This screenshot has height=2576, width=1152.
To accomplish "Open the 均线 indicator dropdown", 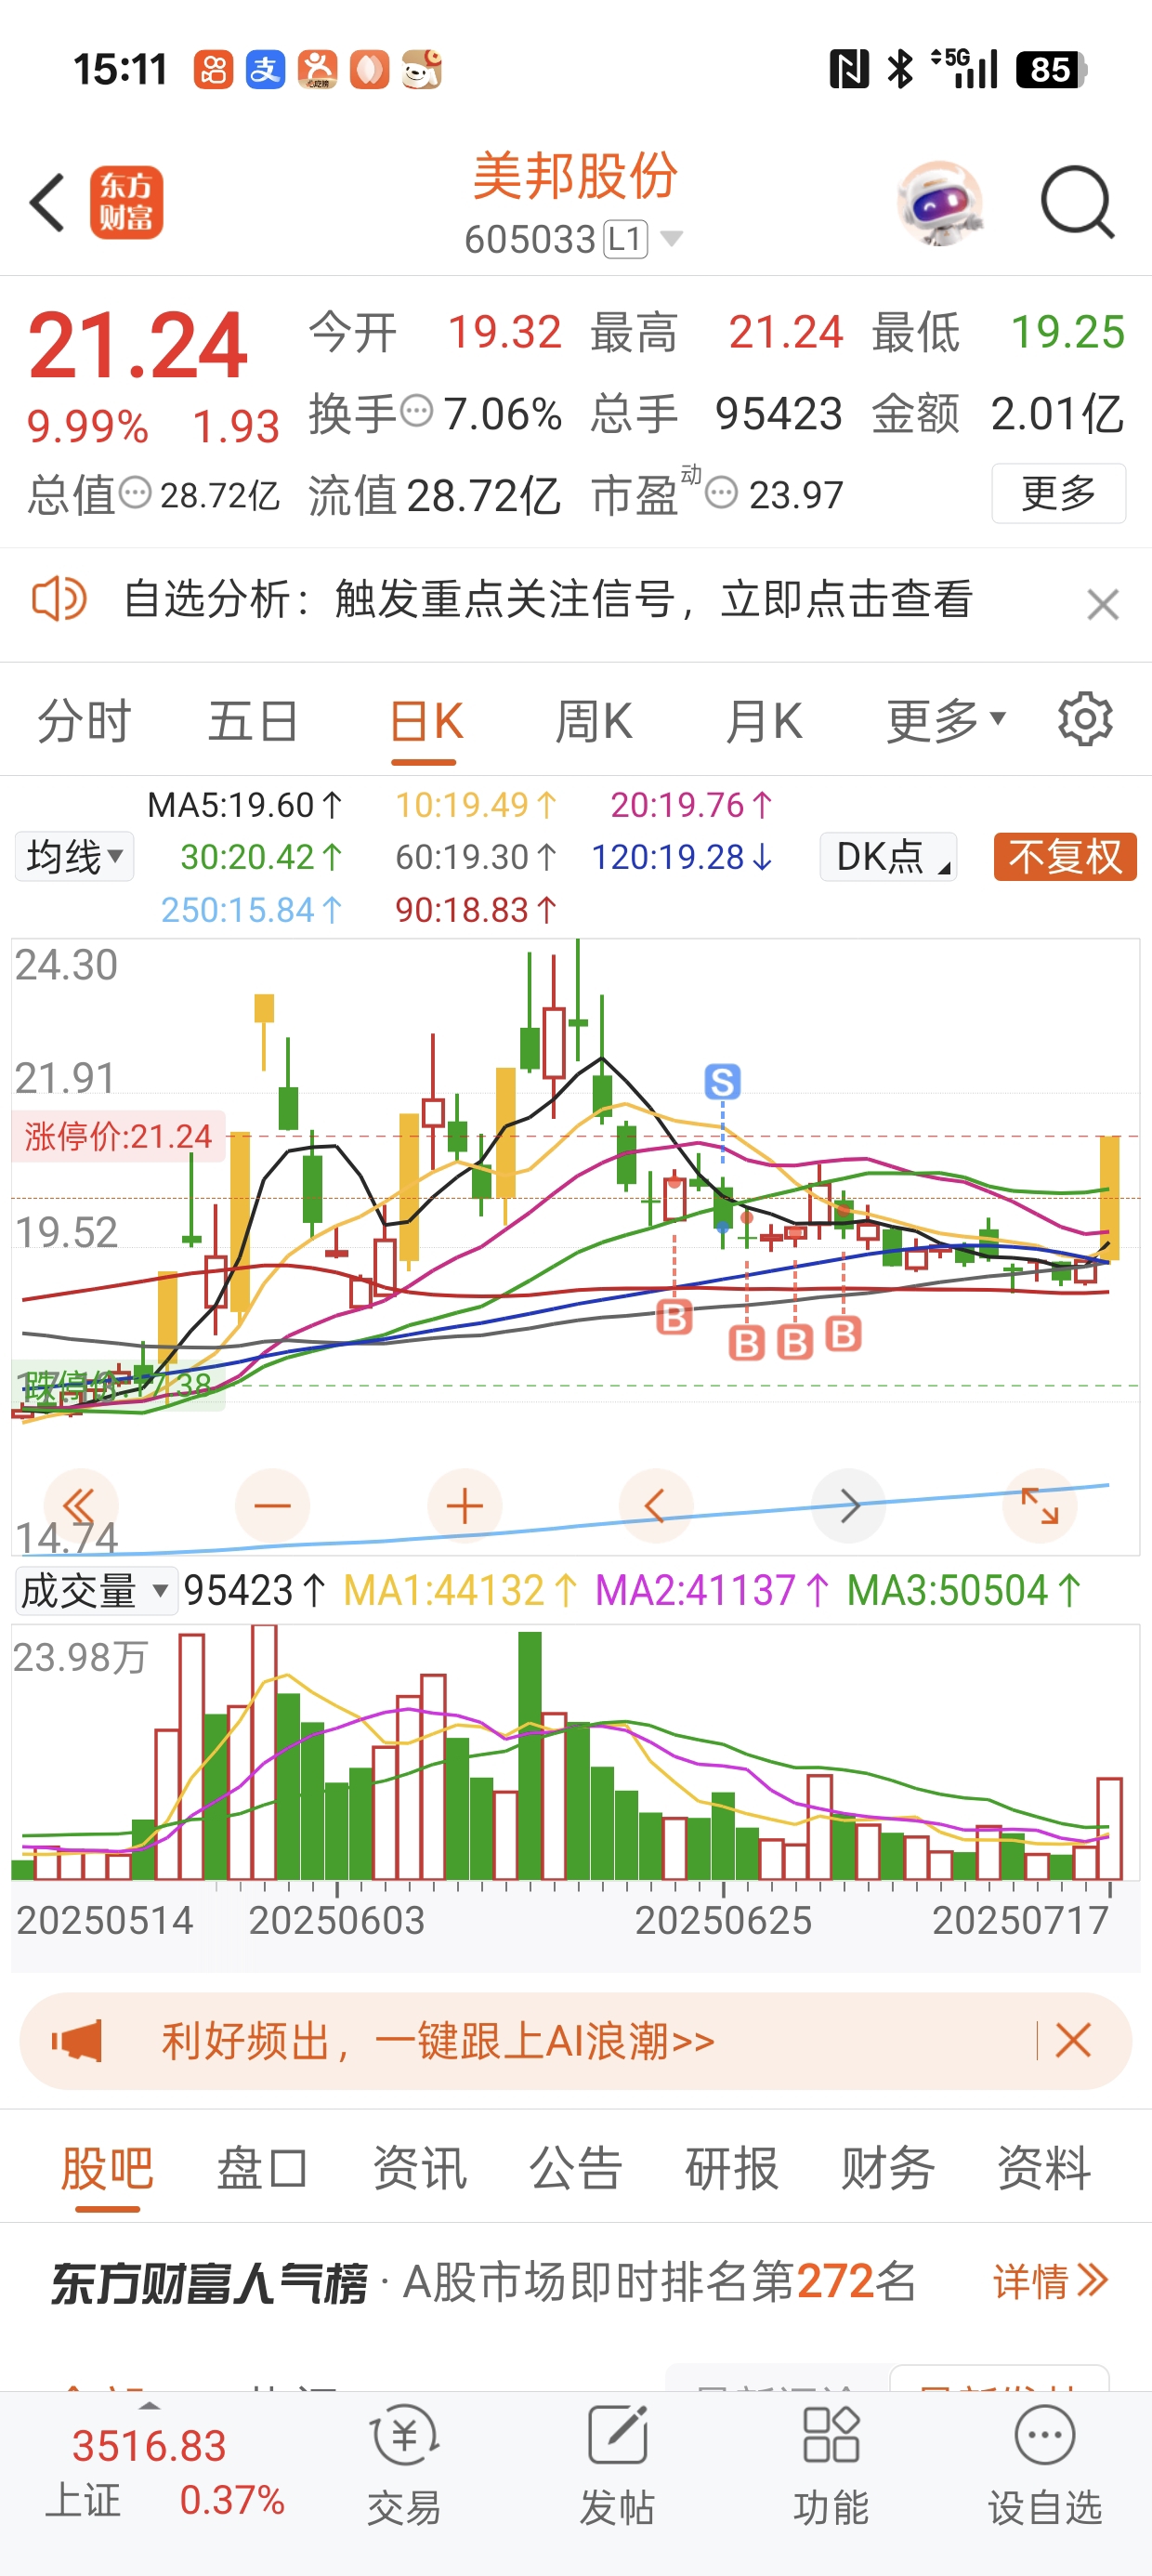I will [75, 857].
